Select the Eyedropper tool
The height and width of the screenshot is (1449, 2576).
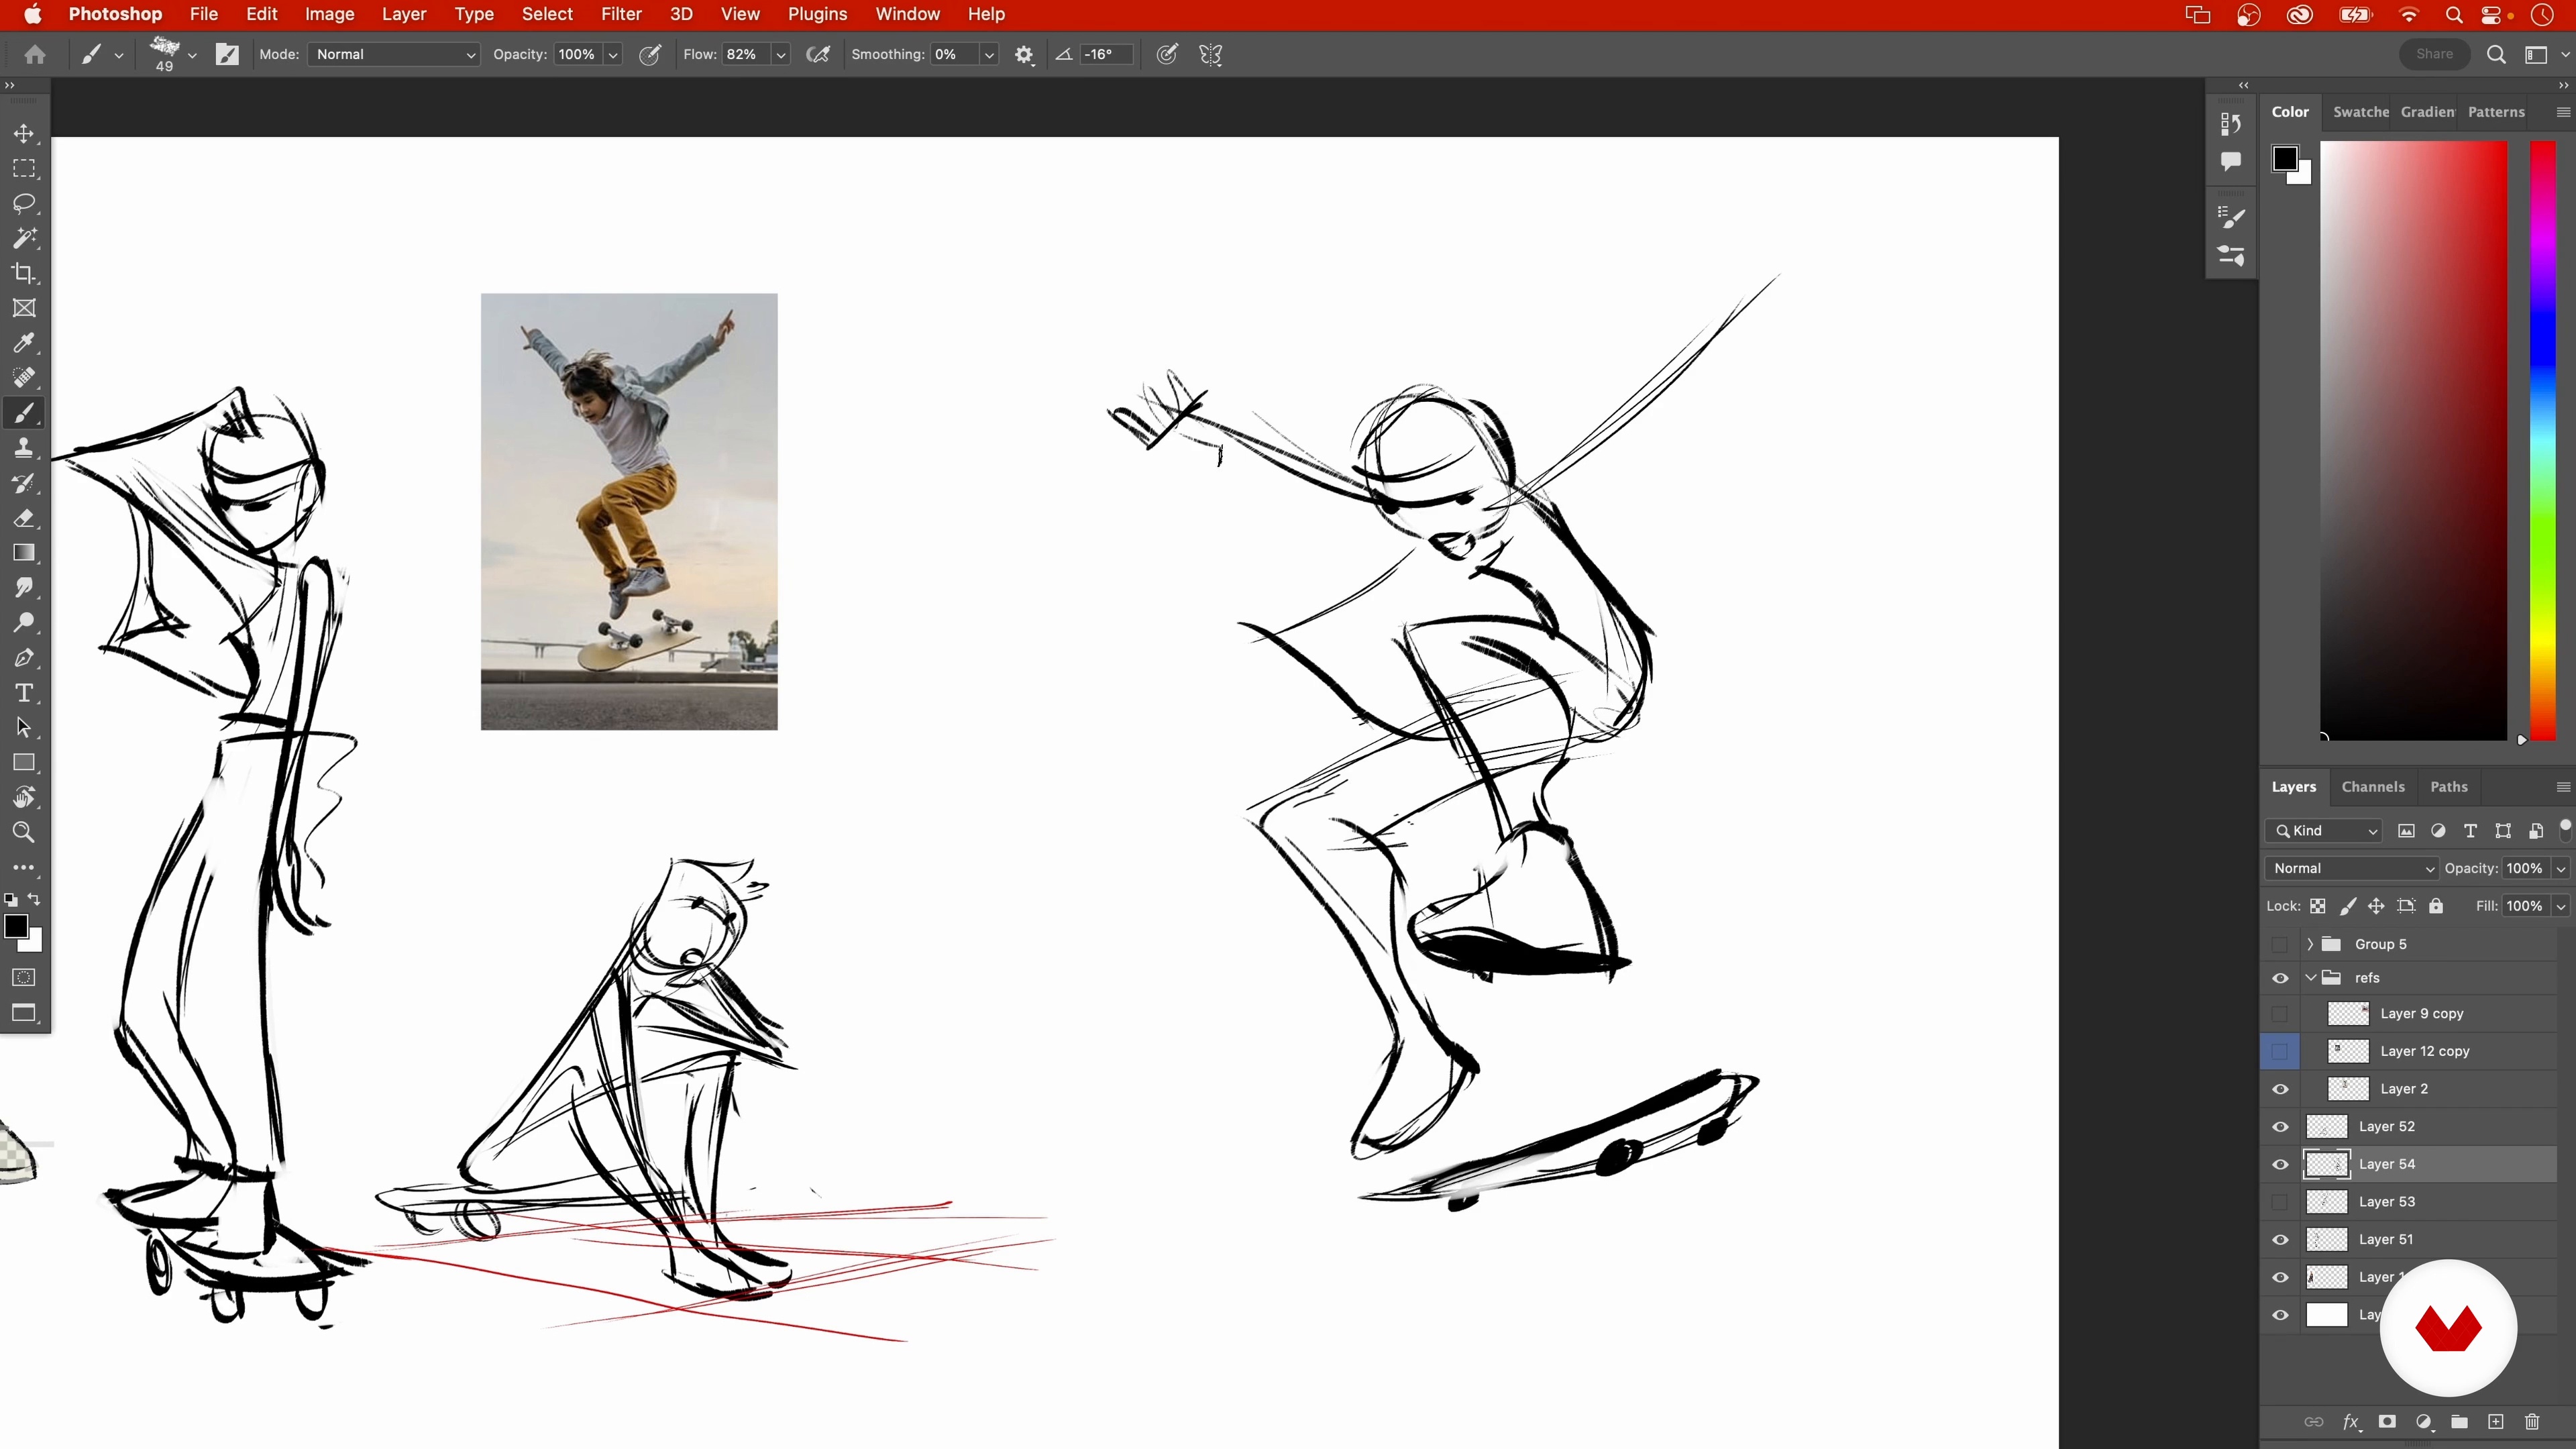point(24,343)
